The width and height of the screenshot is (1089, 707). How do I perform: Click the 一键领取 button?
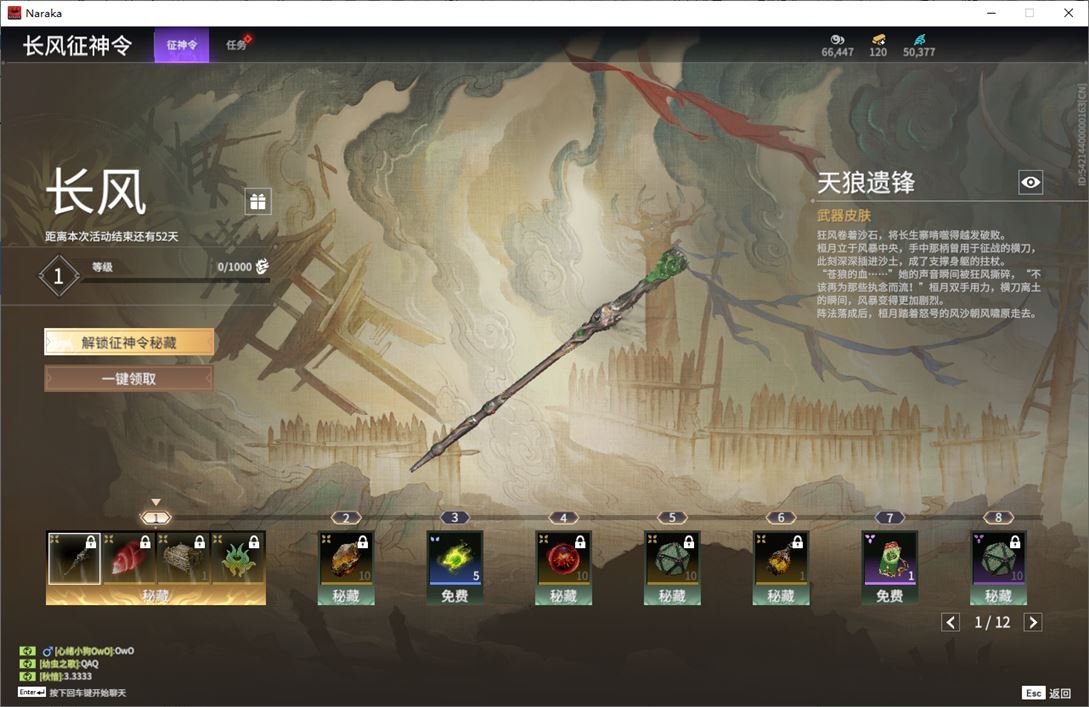pyautogui.click(x=129, y=379)
